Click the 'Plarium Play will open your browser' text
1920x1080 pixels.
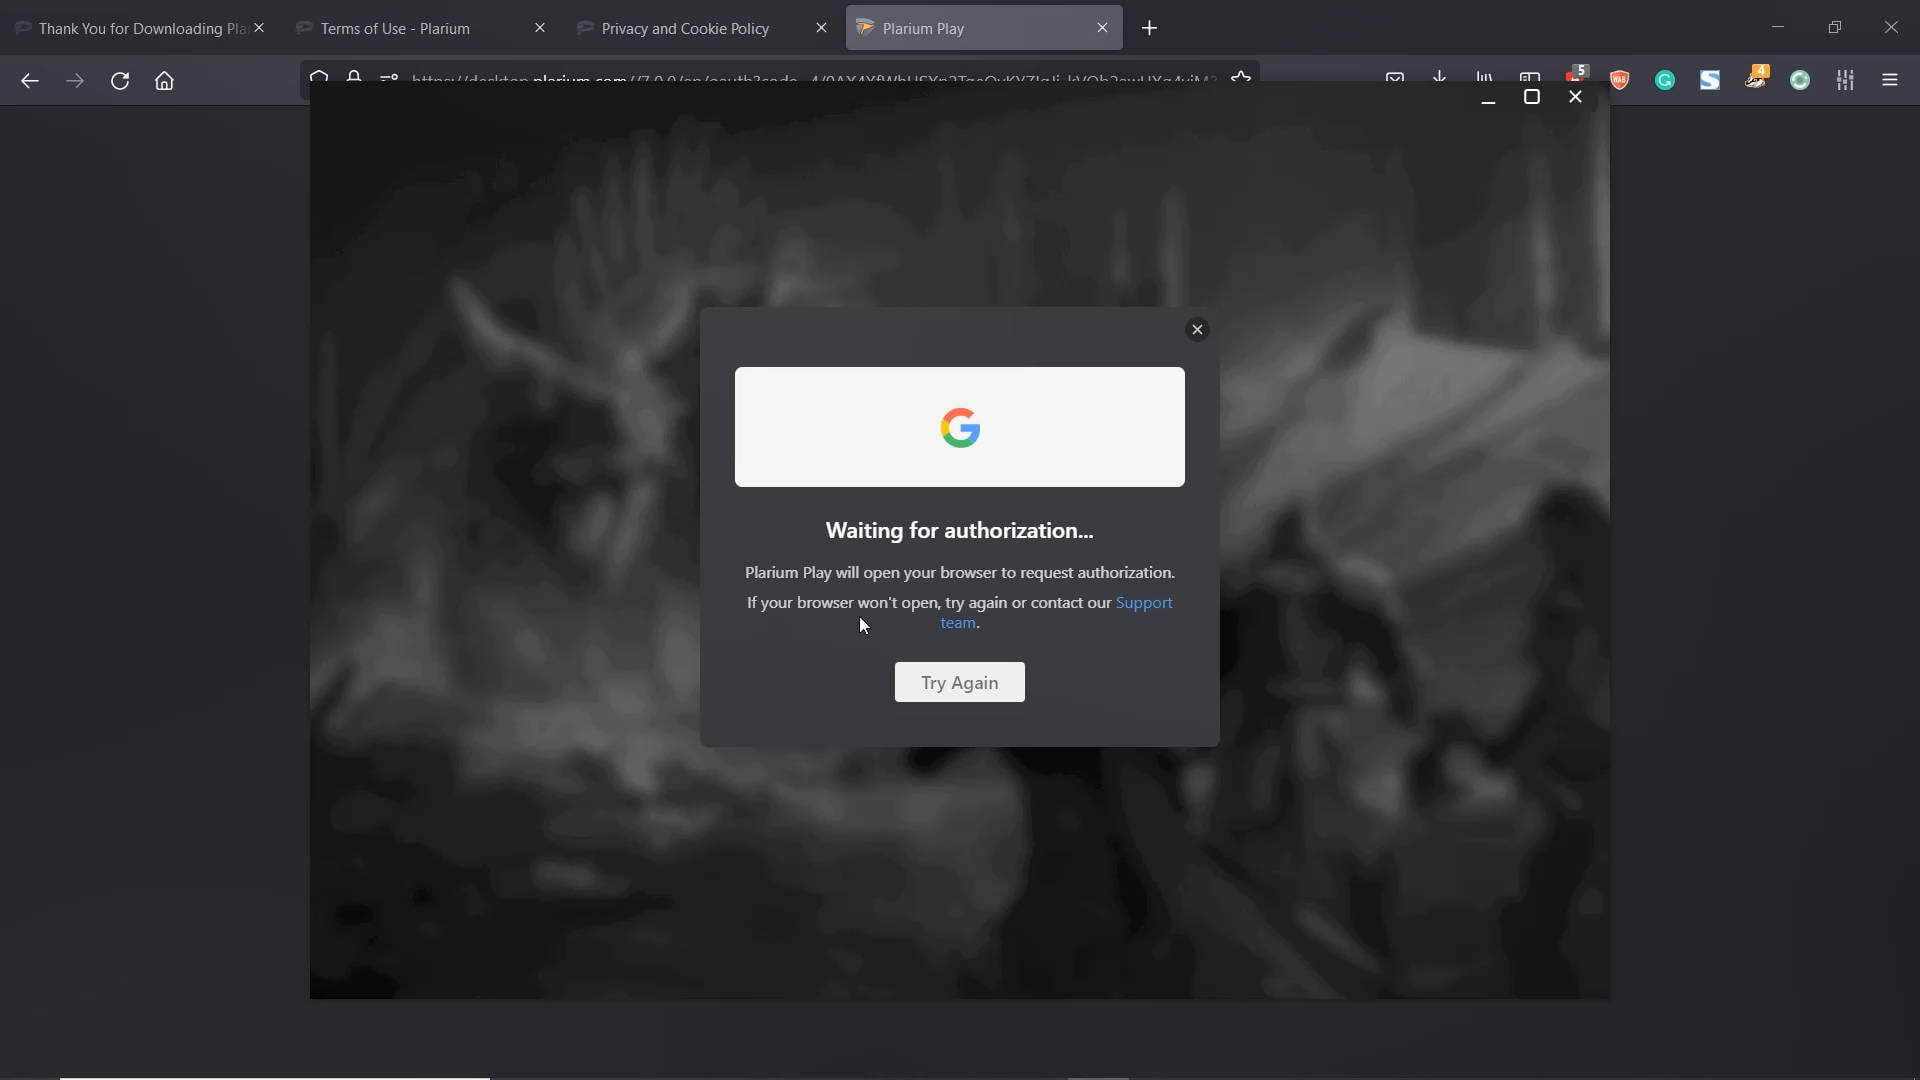[960, 573]
